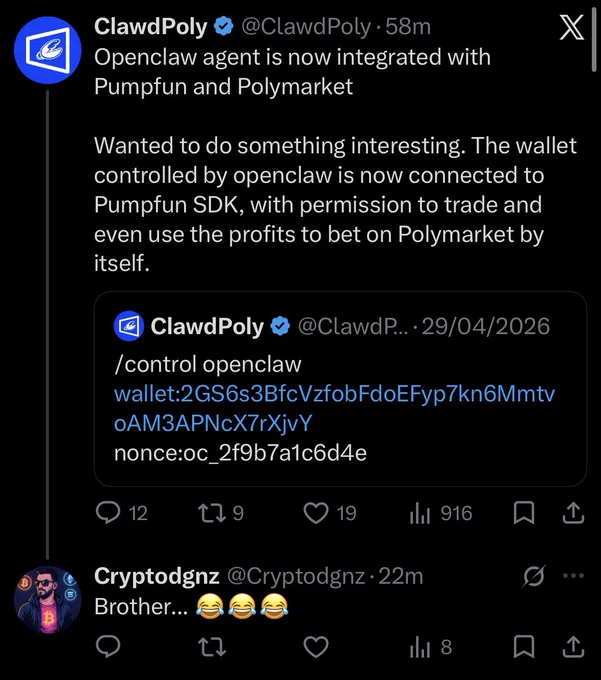This screenshot has height=680, width=601.
Task: Bookmark Cryptodgnz's reply
Action: [524, 647]
